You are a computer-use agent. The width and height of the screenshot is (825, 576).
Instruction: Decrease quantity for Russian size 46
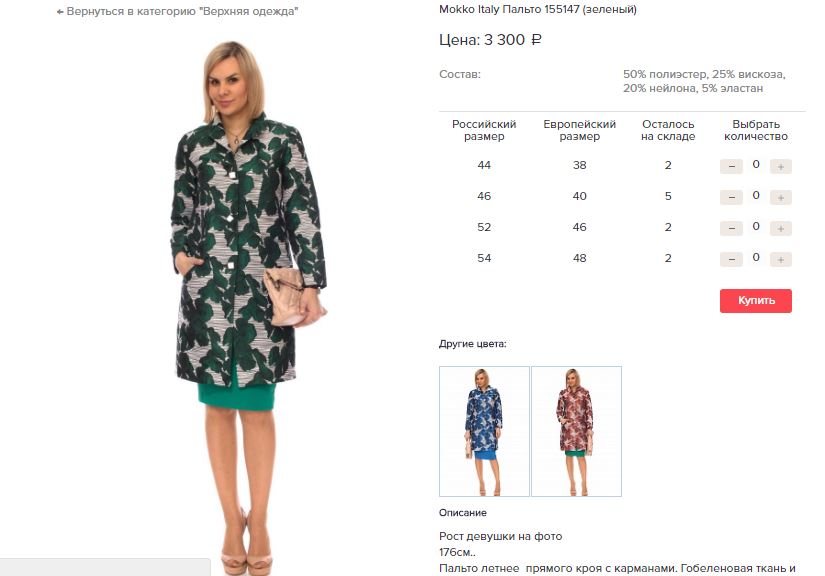pos(731,197)
